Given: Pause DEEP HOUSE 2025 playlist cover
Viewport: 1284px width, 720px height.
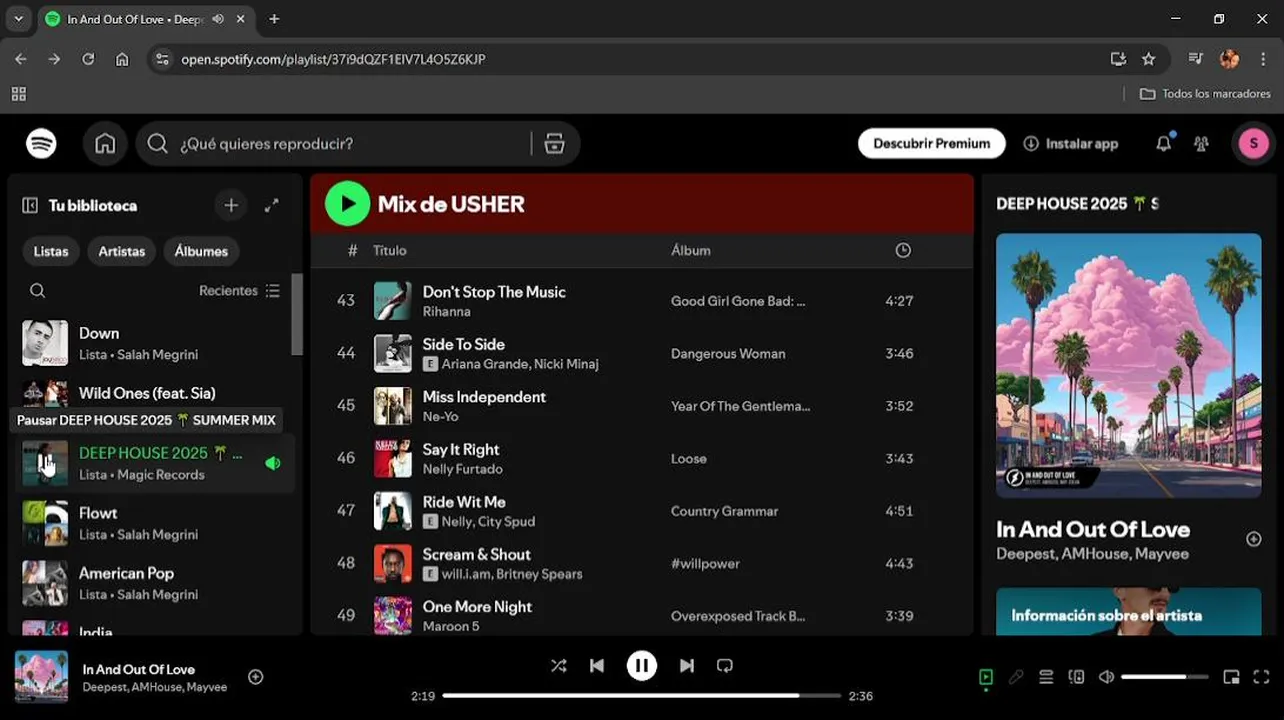Looking at the screenshot, I should pos(45,463).
